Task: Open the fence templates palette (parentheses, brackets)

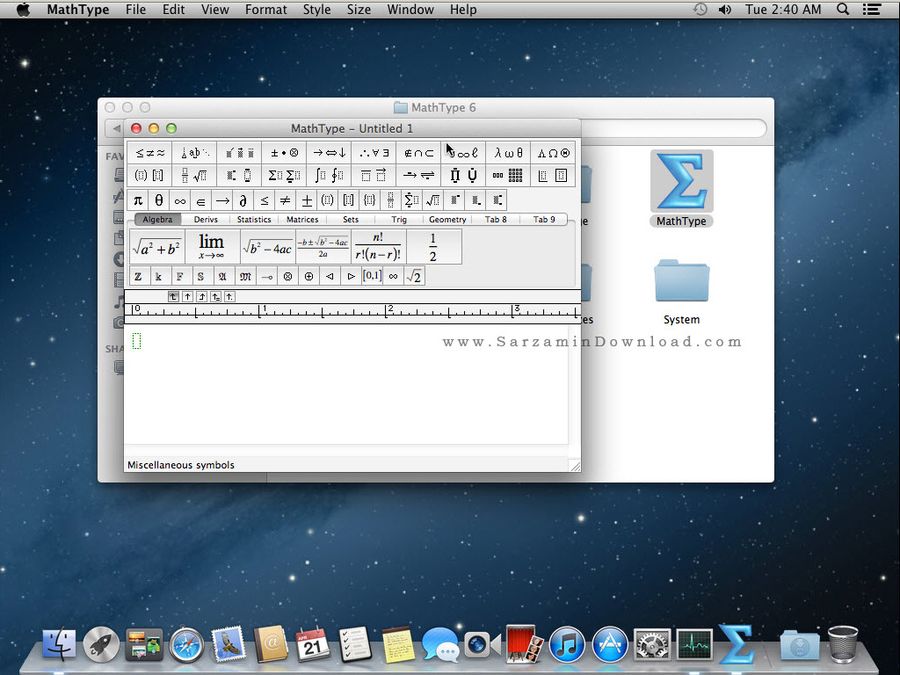Action: (149, 175)
